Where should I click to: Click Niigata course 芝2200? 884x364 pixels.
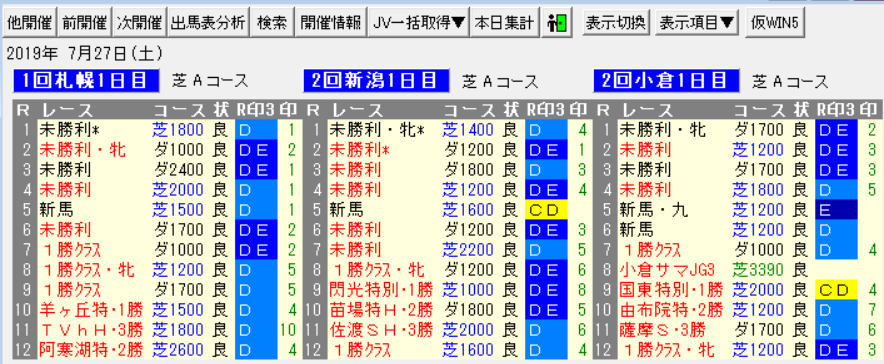tap(468, 250)
